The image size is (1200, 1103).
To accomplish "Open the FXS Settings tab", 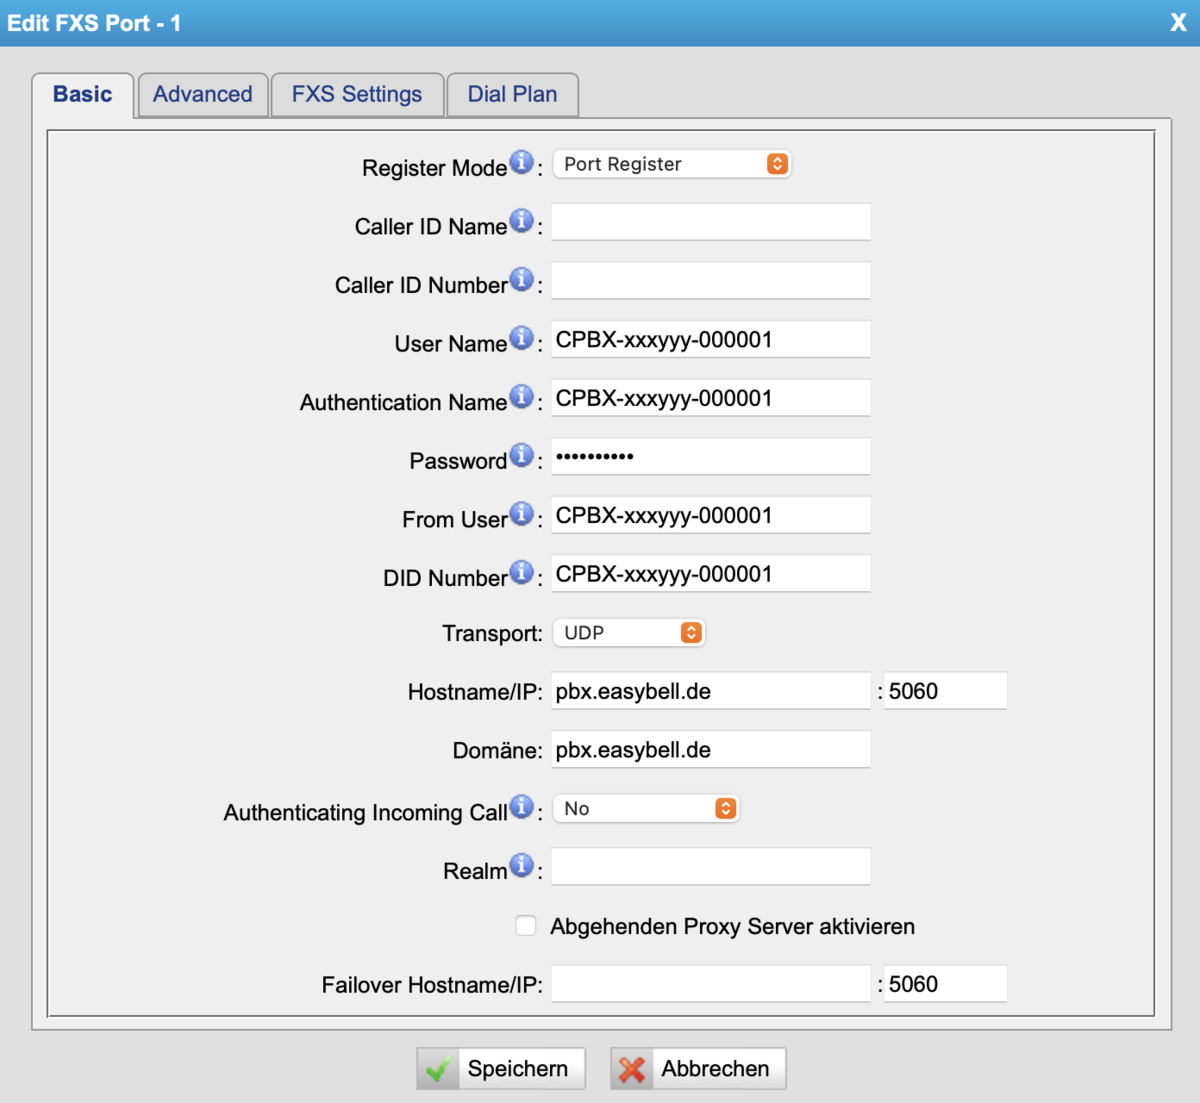I will [x=357, y=95].
